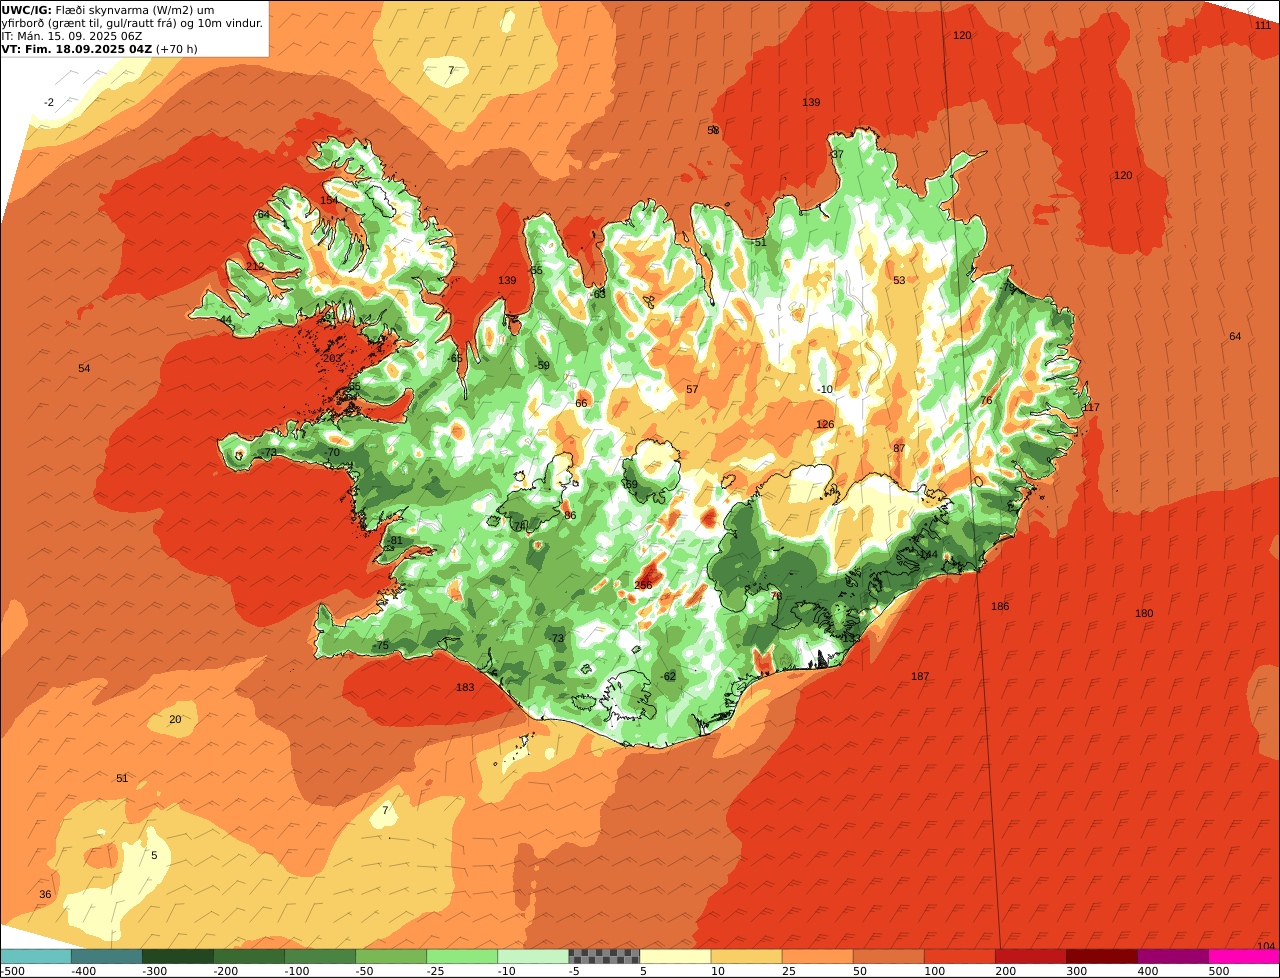
Task: Select the 20 value in the southwest ocean
Action: (x=175, y=719)
